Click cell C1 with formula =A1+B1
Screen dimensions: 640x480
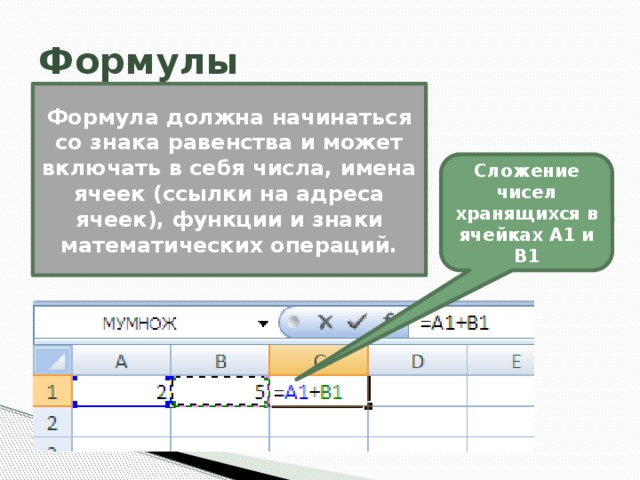[319, 391]
